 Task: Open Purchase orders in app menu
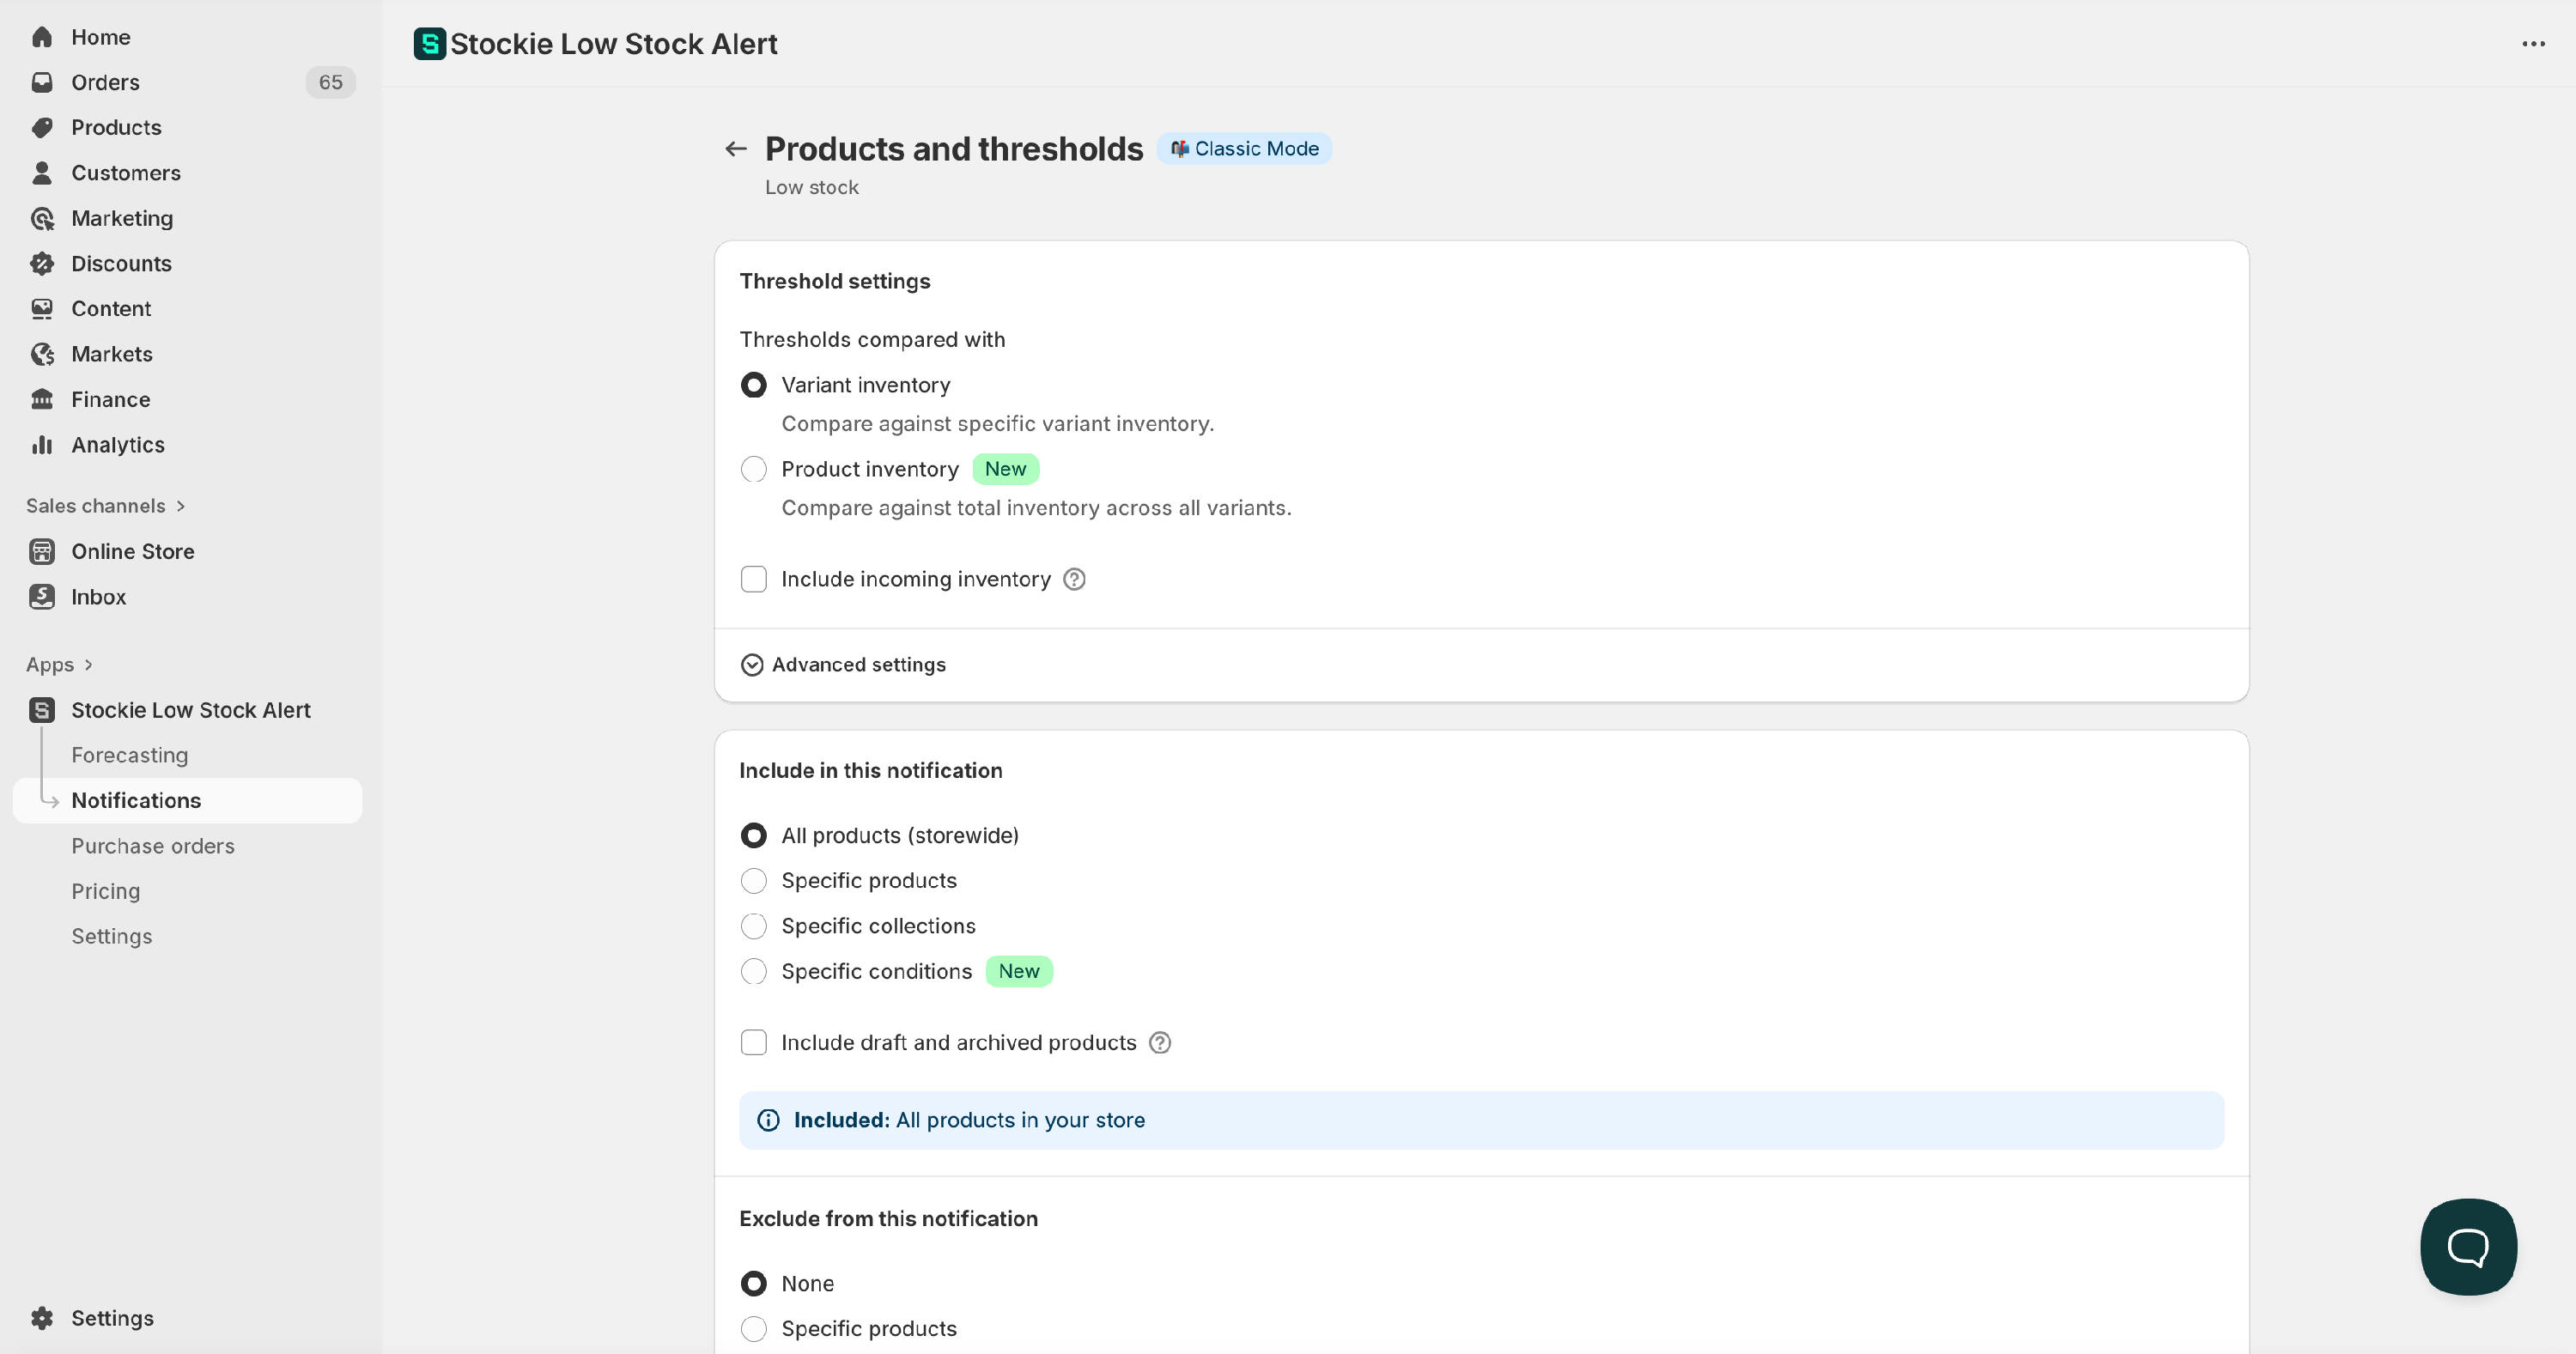152,846
